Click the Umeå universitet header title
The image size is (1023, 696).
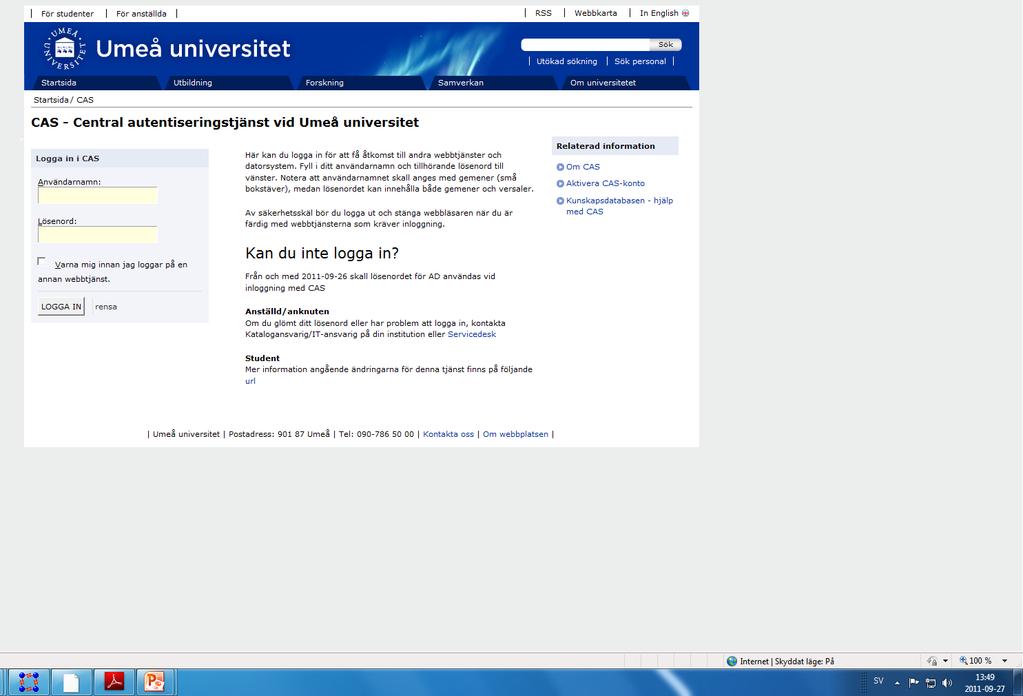[x=193, y=49]
